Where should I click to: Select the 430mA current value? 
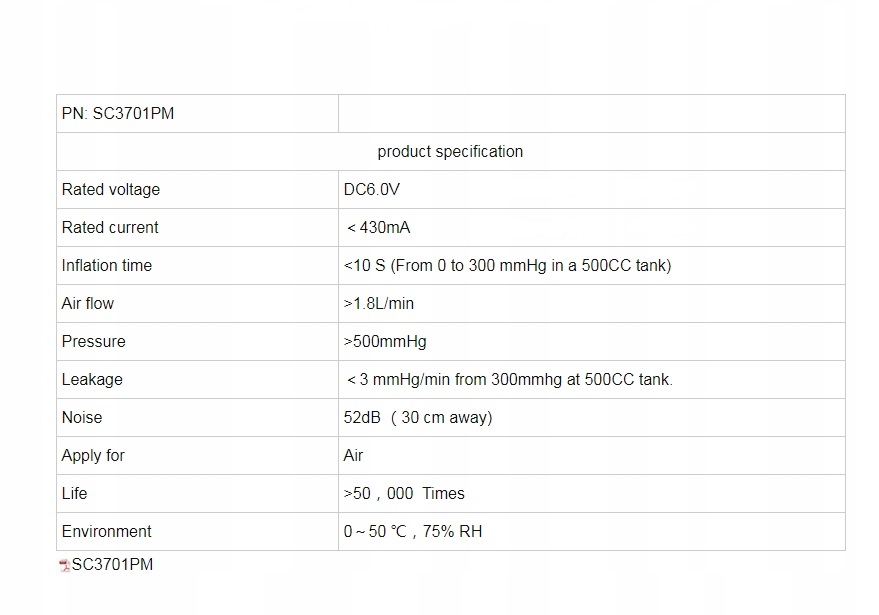tap(379, 228)
